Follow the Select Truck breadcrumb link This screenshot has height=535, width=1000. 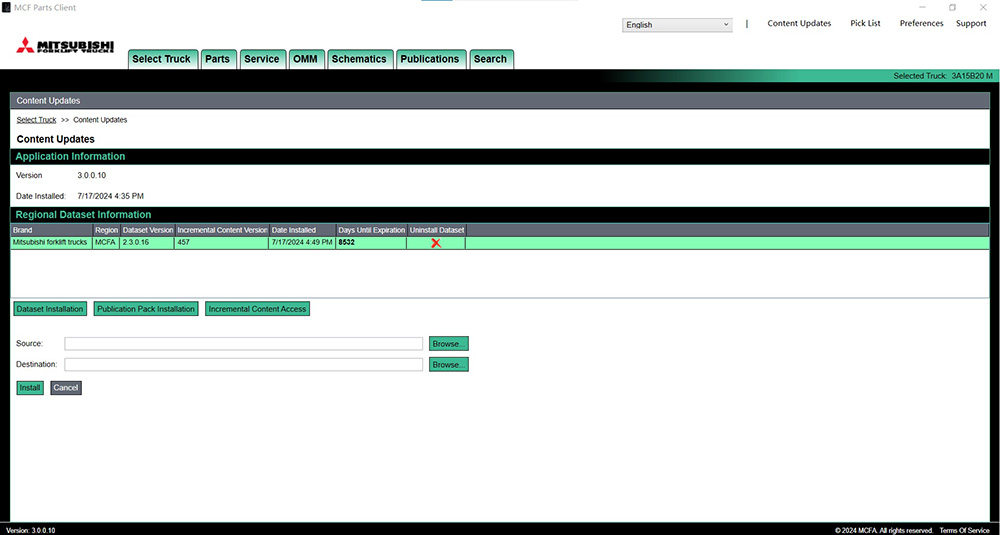[x=36, y=120]
